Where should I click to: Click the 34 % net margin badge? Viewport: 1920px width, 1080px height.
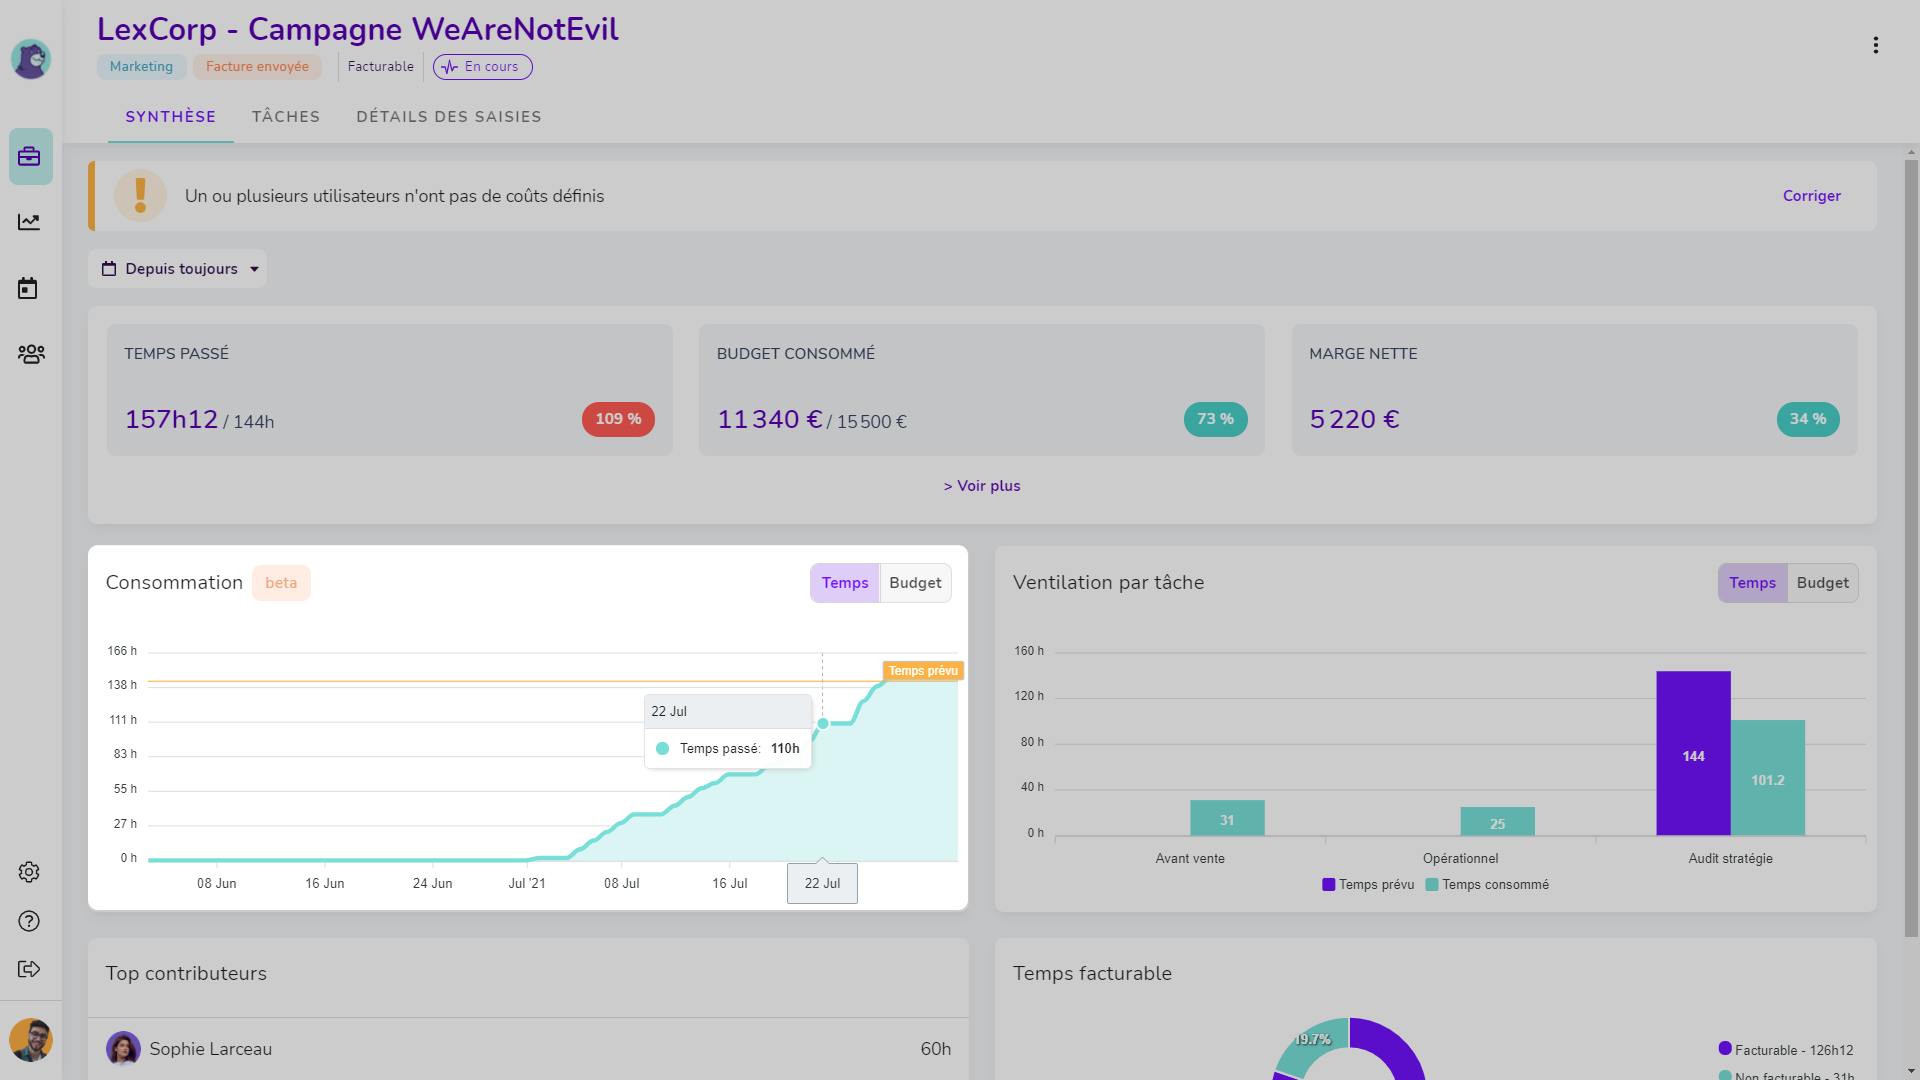tap(1808, 419)
